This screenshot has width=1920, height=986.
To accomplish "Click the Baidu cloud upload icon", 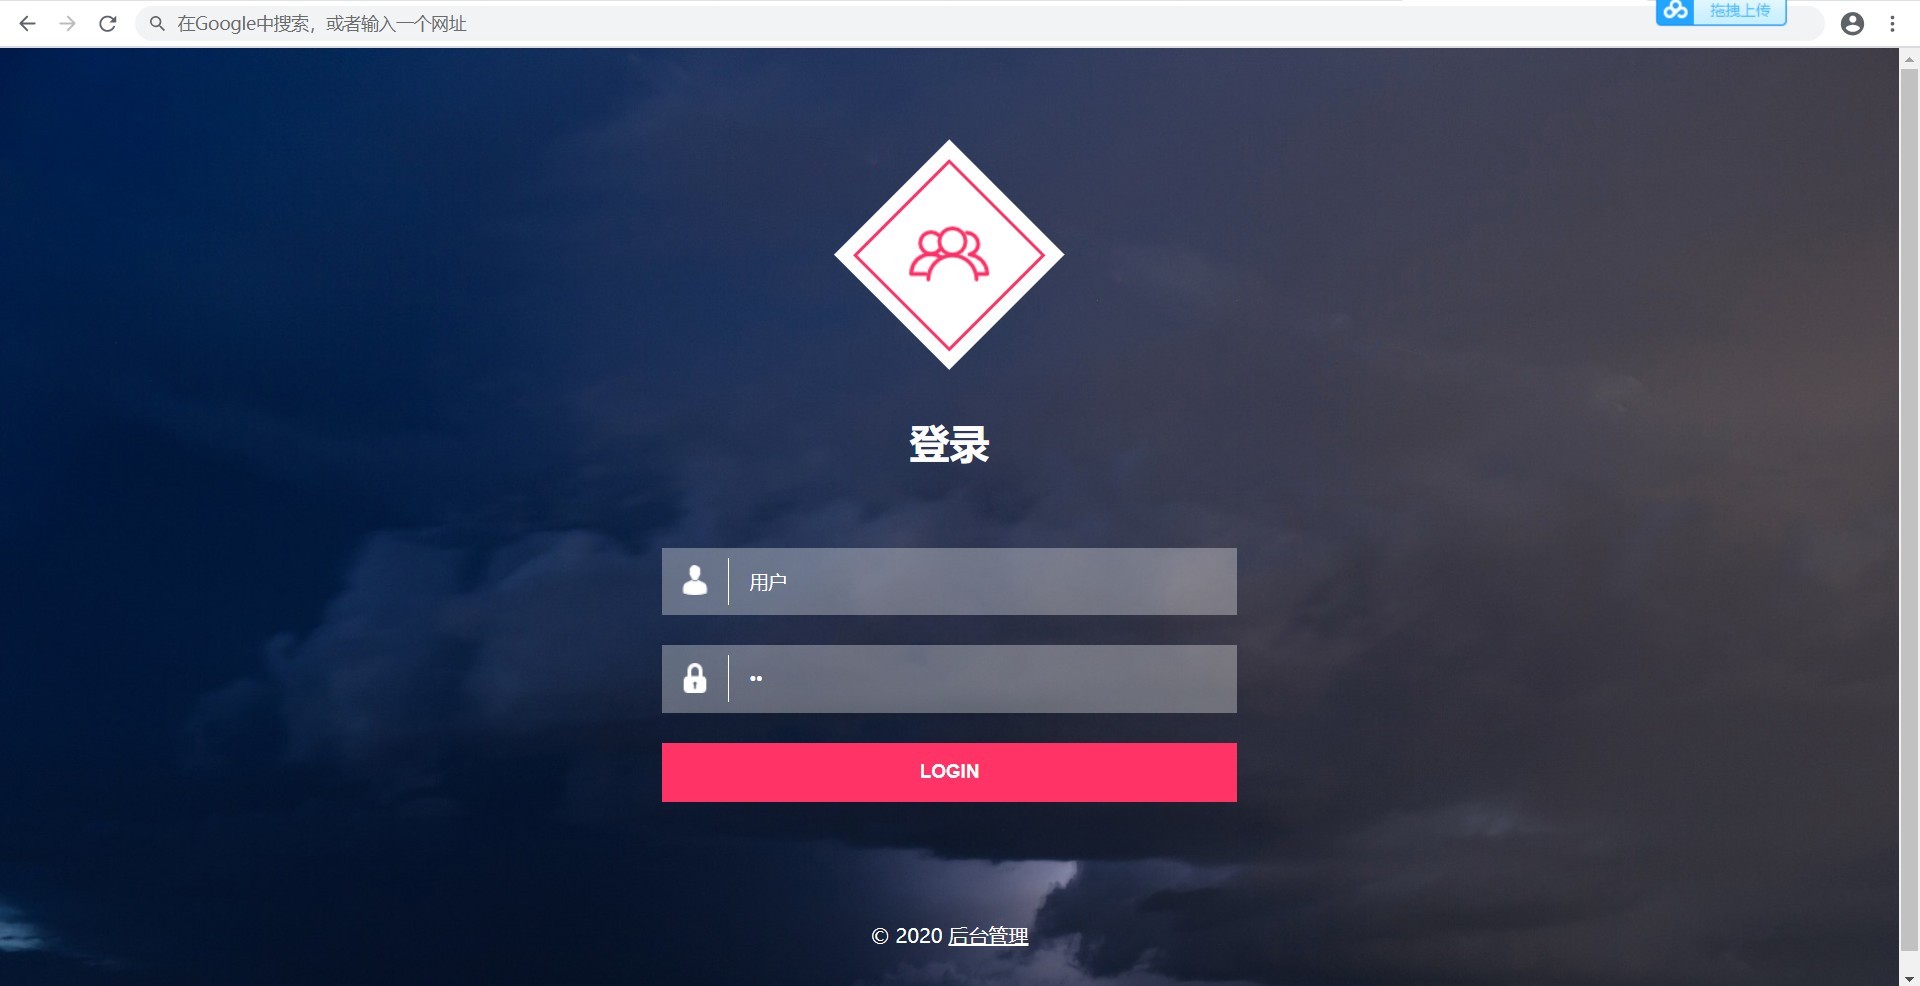I will pyautogui.click(x=1675, y=11).
